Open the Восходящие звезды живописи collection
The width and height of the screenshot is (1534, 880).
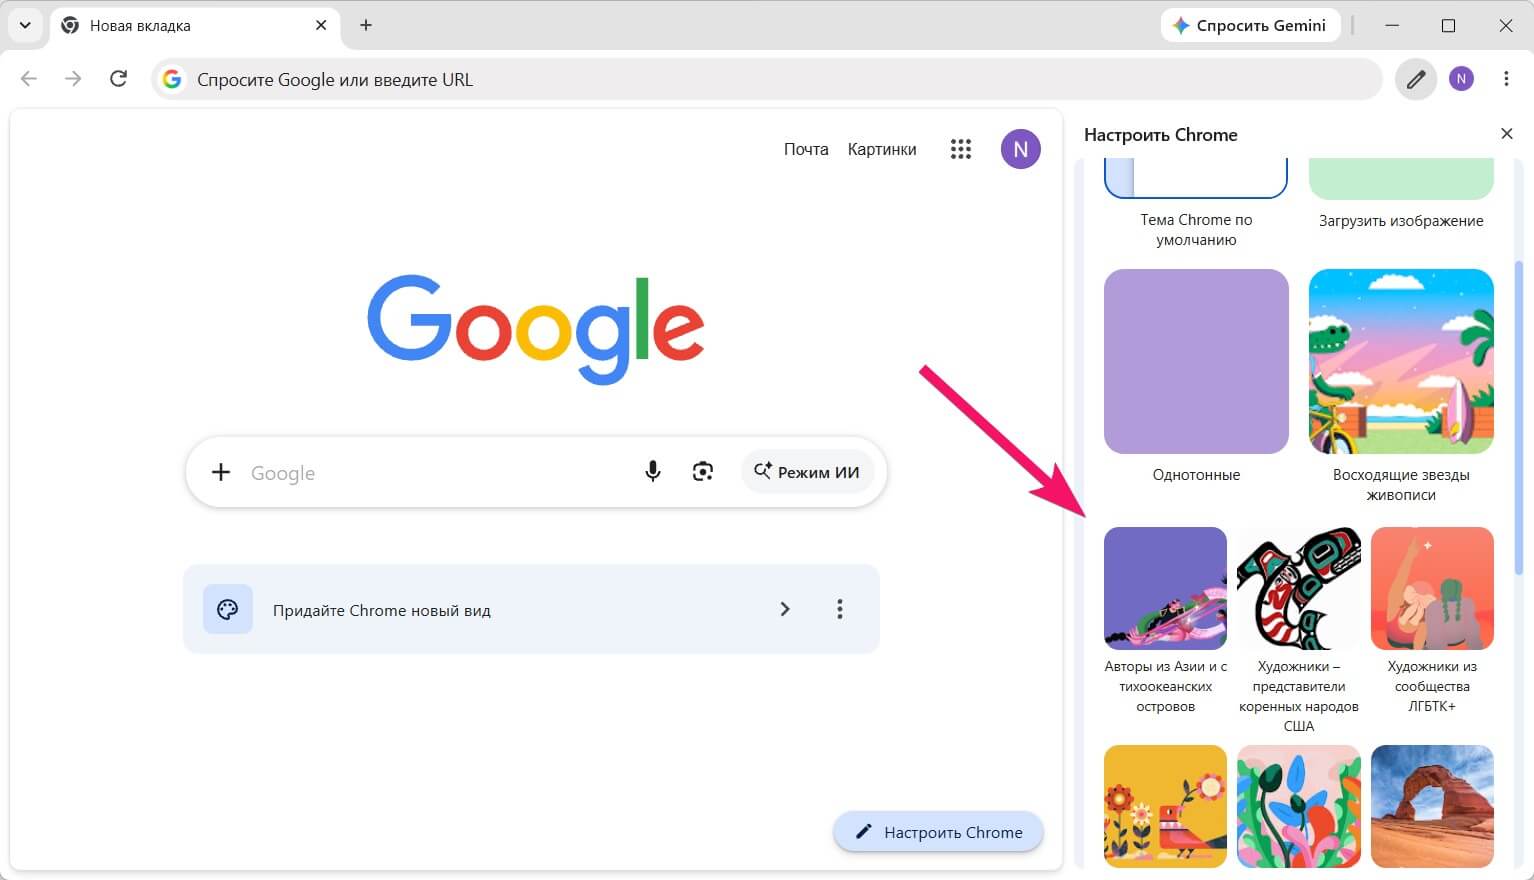pyautogui.click(x=1401, y=361)
